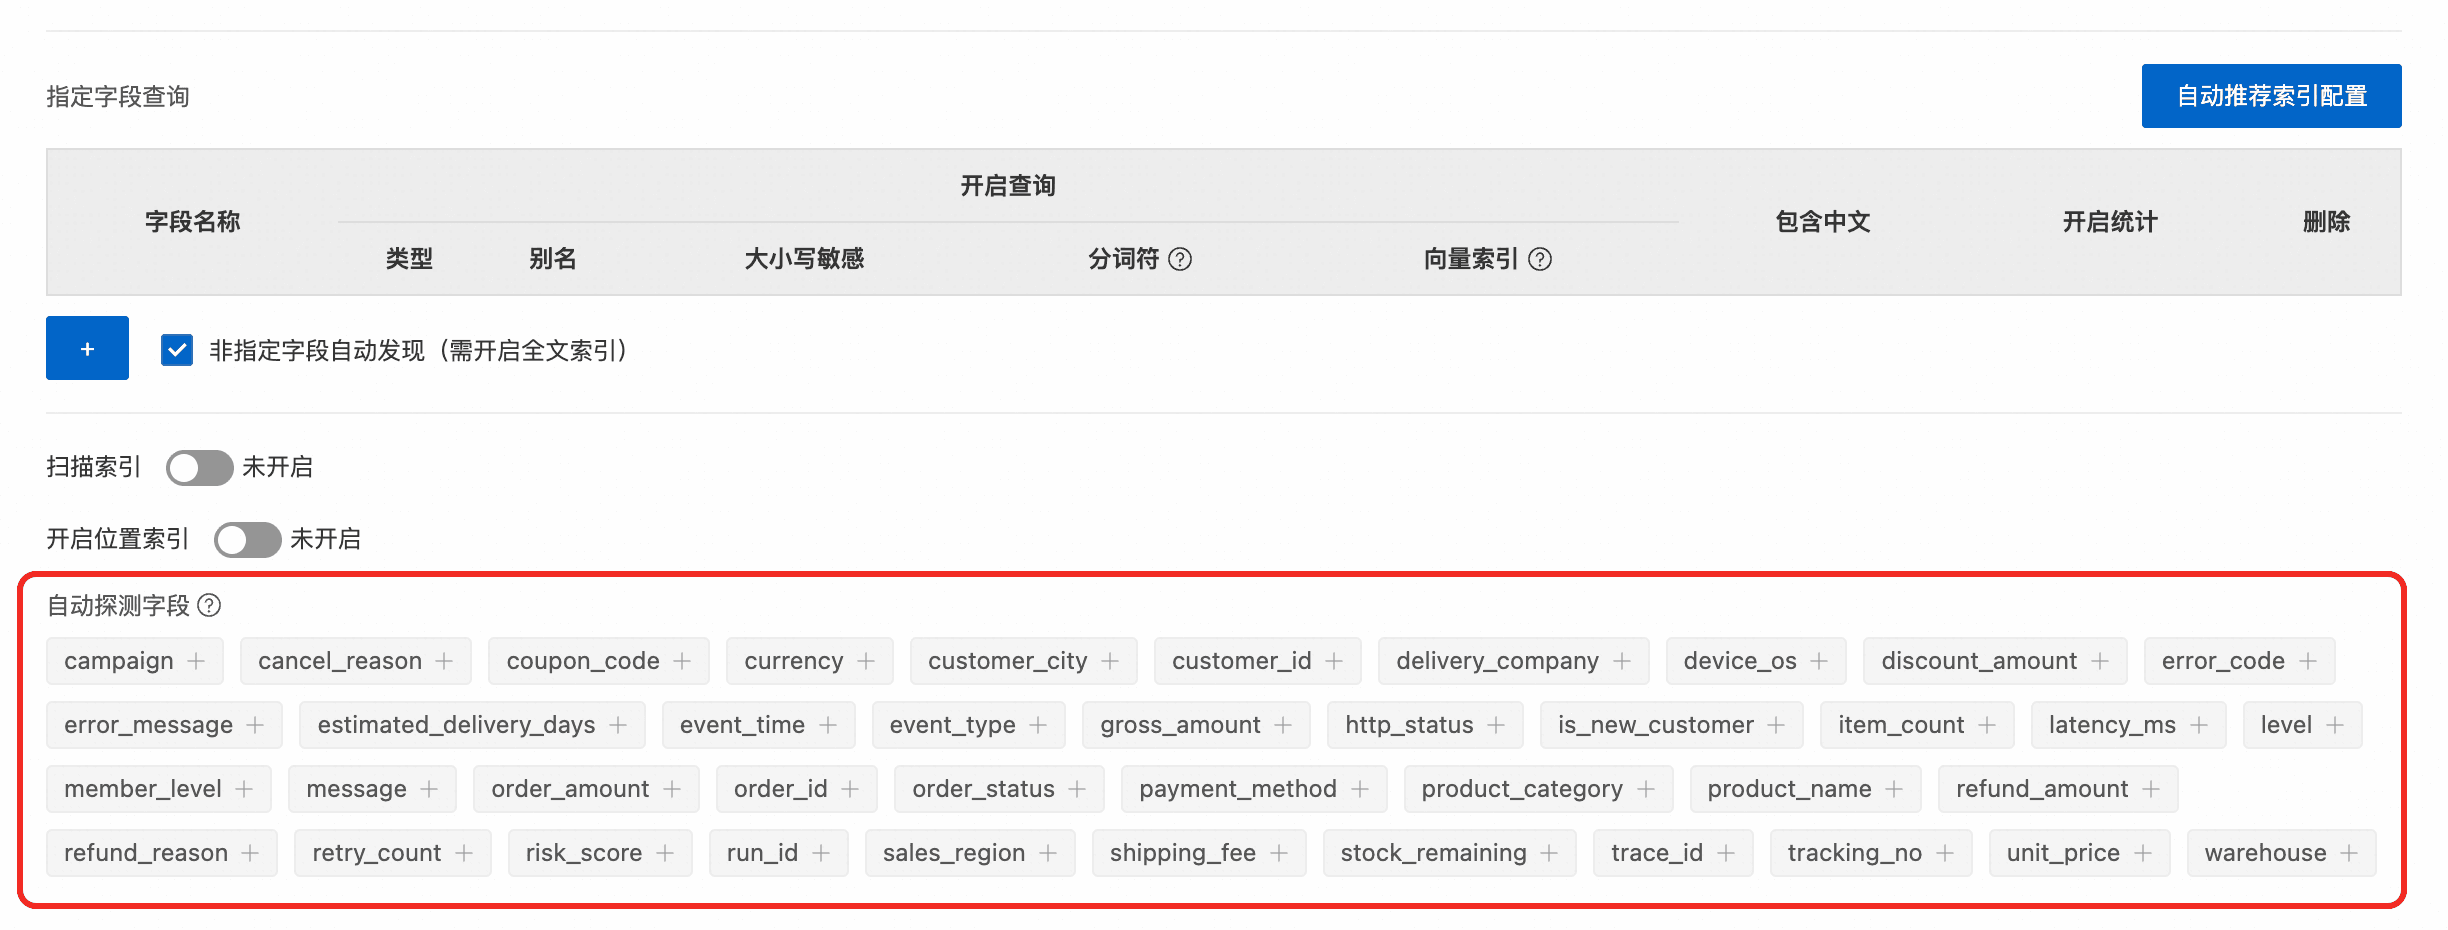Click the level field tag
The image size is (2448, 930).
click(2302, 725)
